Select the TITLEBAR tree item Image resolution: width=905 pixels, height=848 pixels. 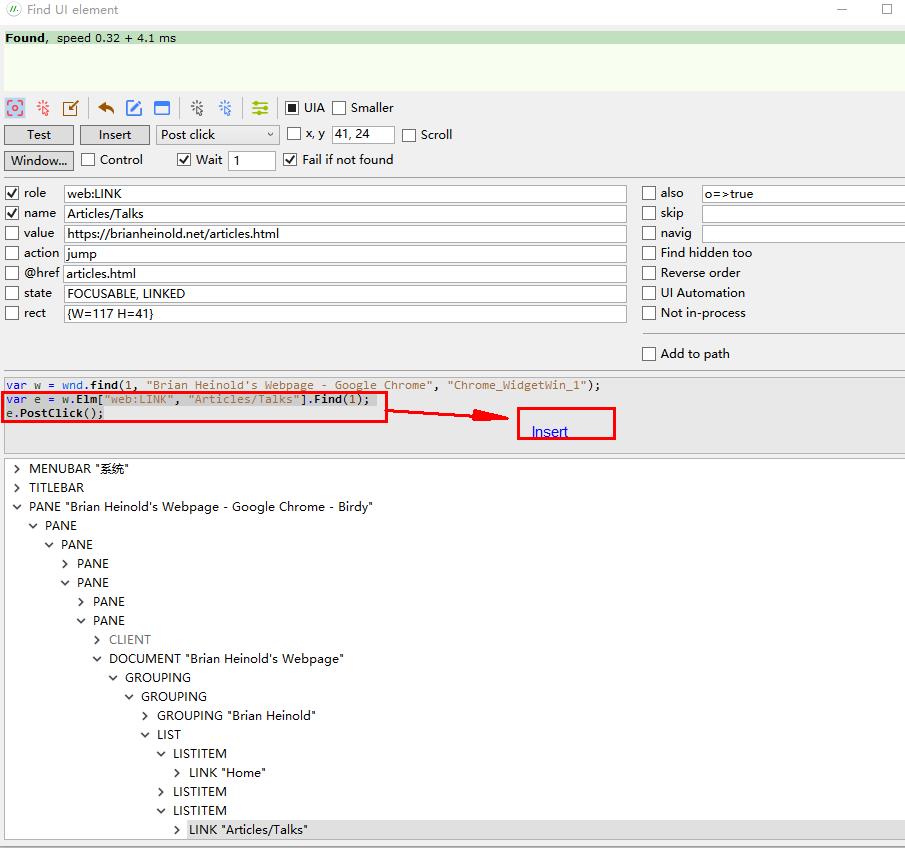[x=57, y=488]
